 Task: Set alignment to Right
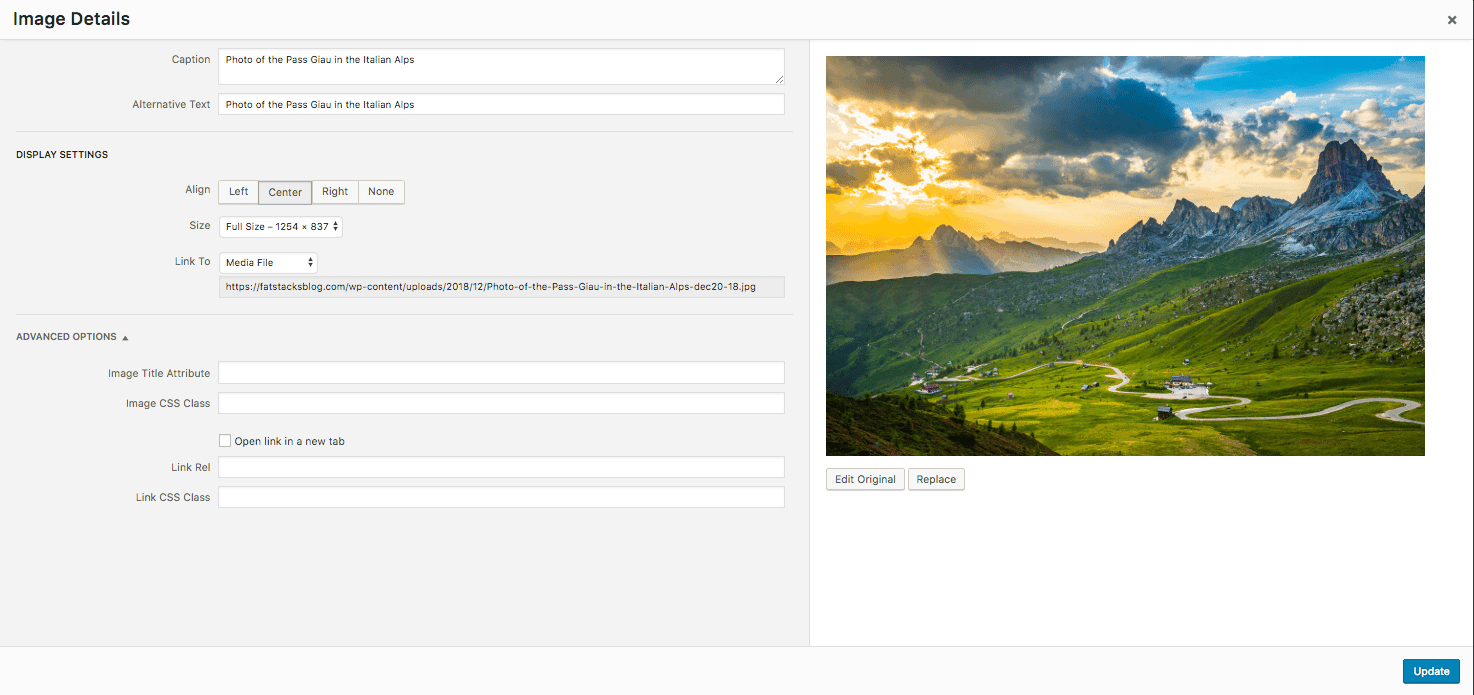coord(335,192)
